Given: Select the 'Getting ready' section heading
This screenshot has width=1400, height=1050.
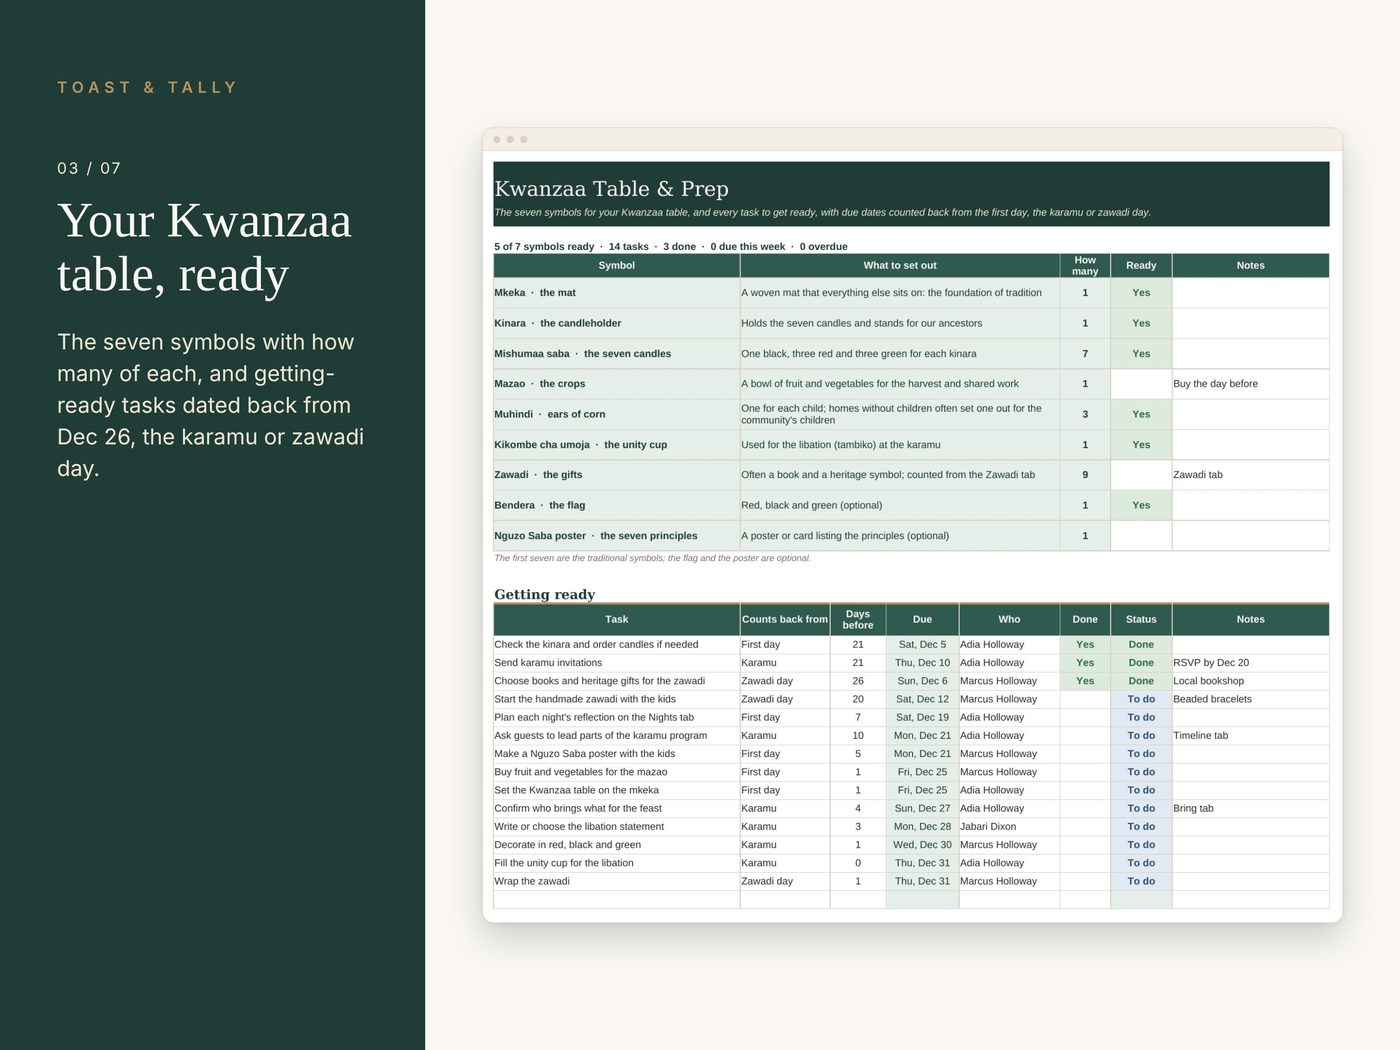Looking at the screenshot, I should 545,594.
